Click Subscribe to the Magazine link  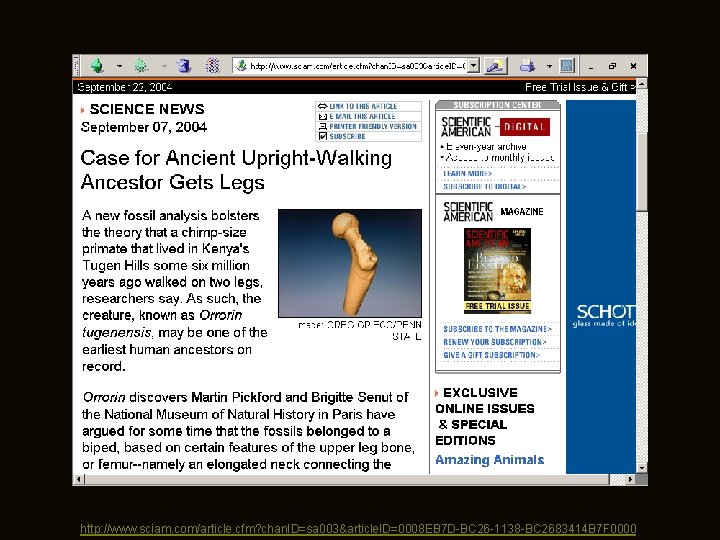497,329
